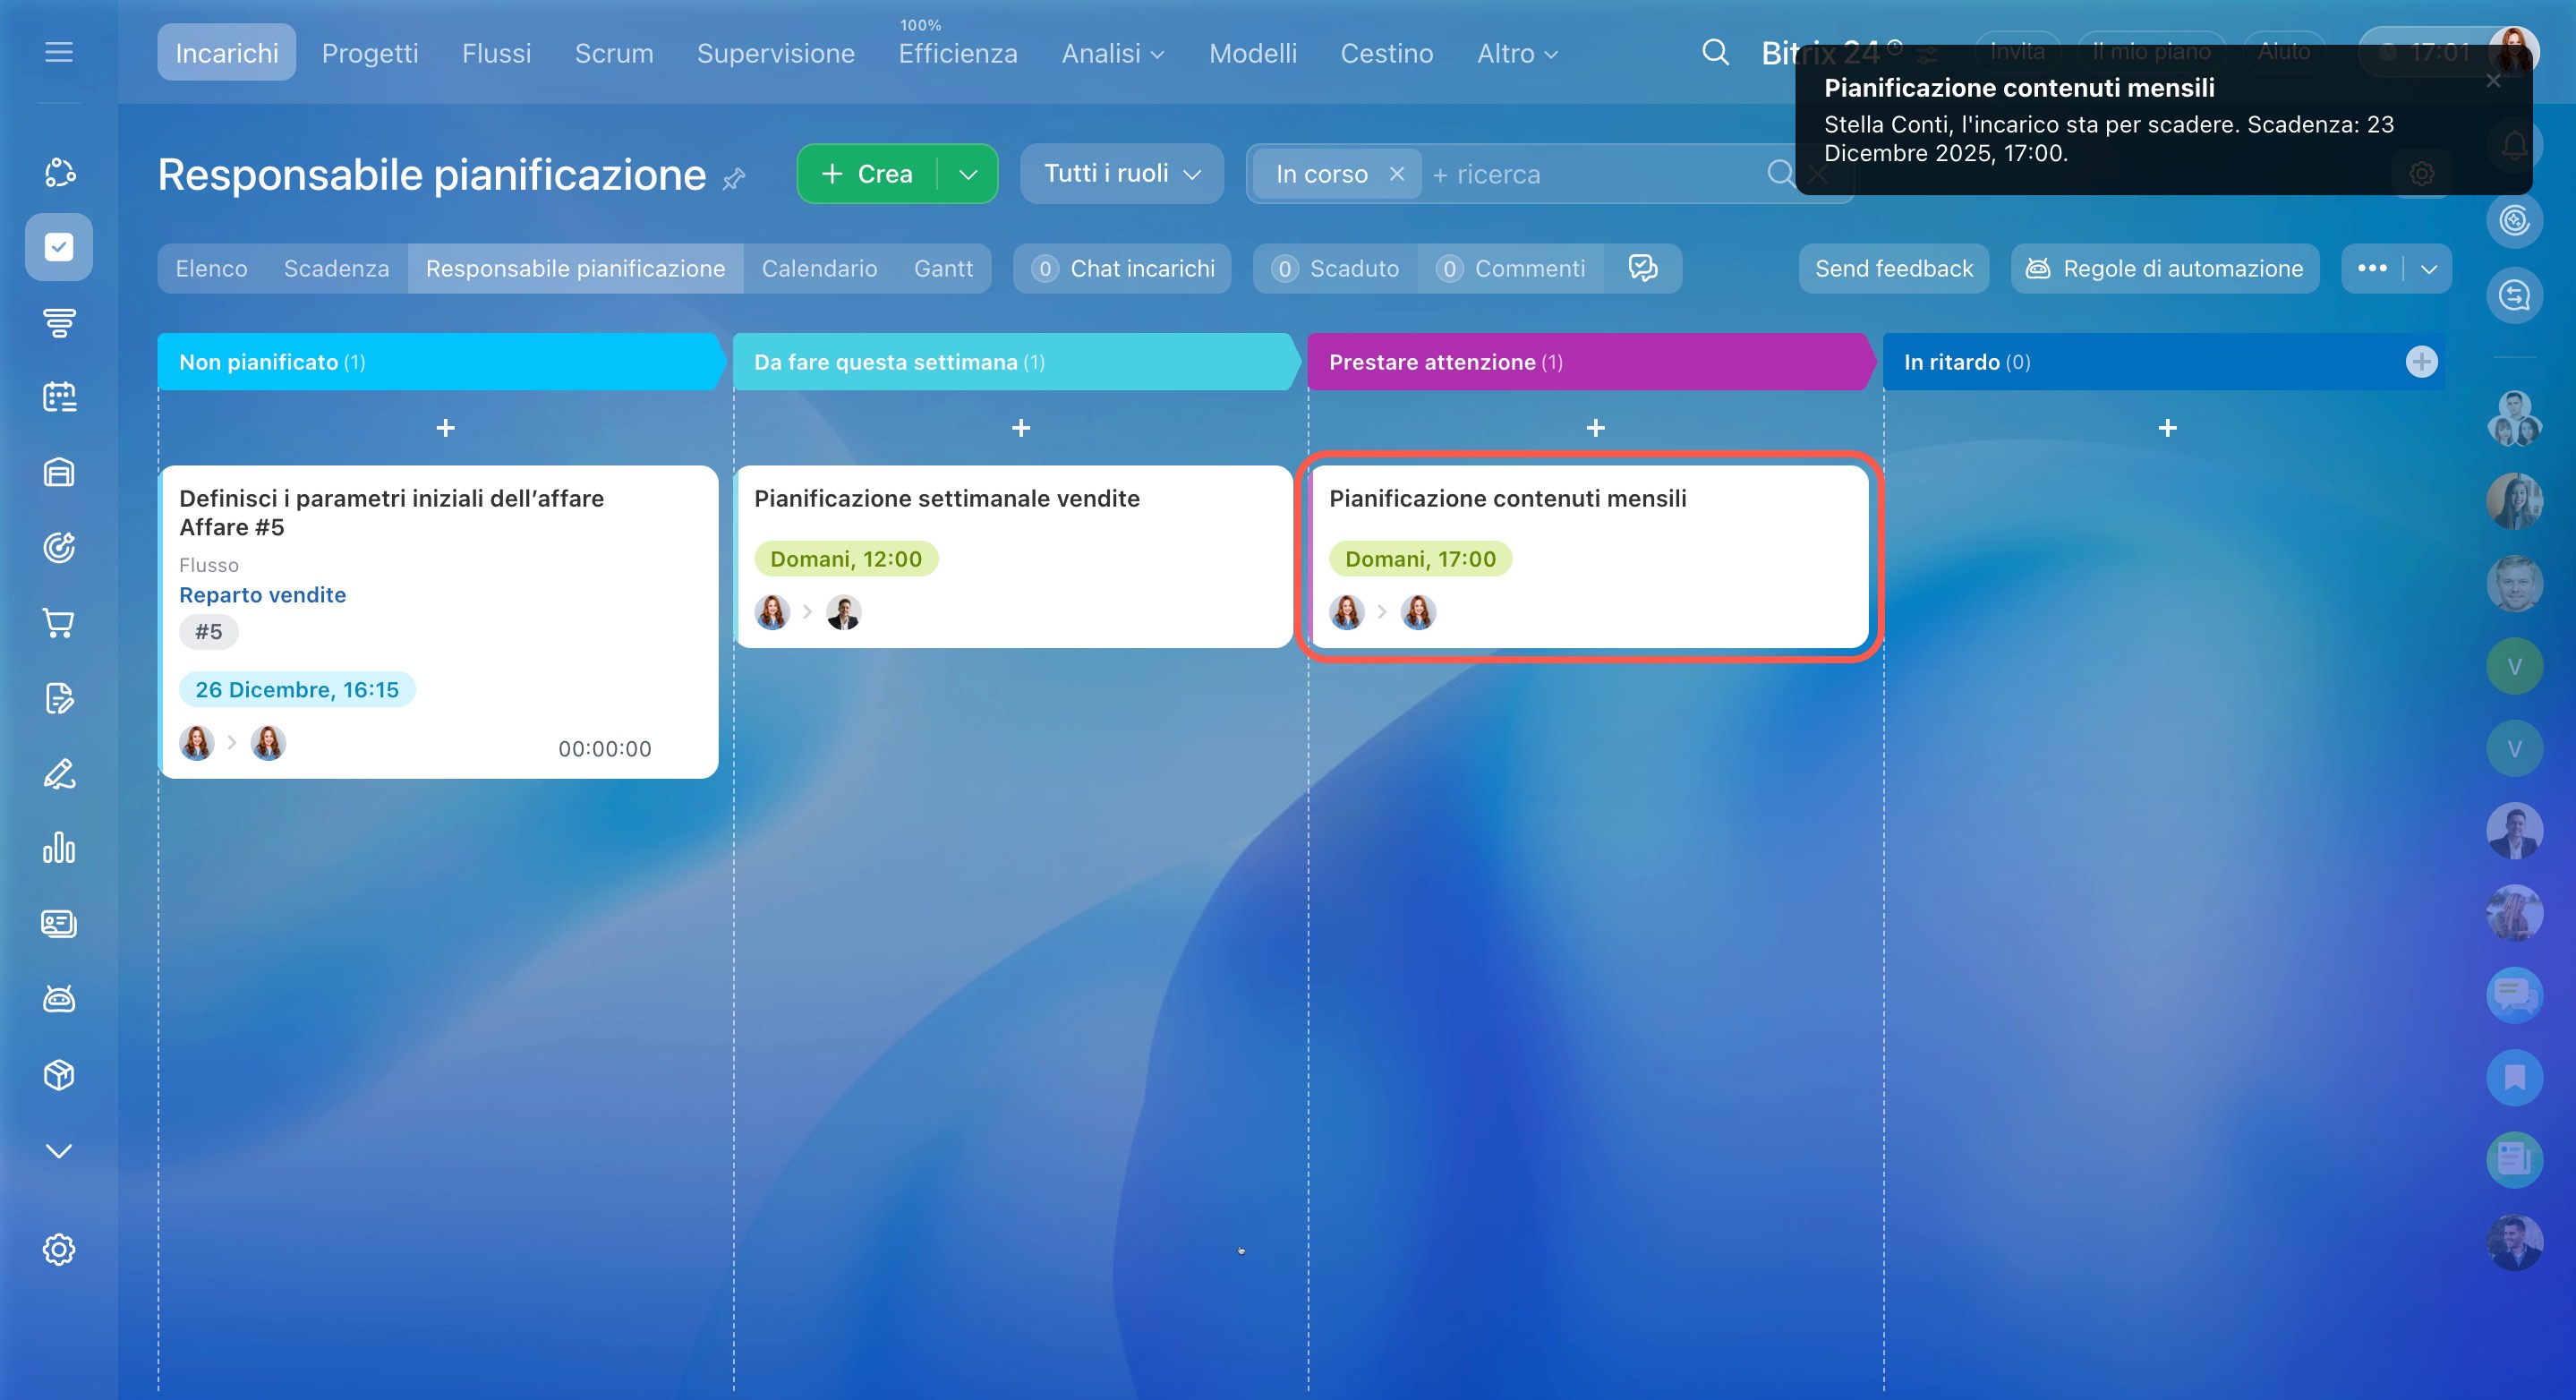Image resolution: width=2576 pixels, height=1400 pixels.
Task: Open sidebar settings gear icon
Action: tap(59, 1249)
